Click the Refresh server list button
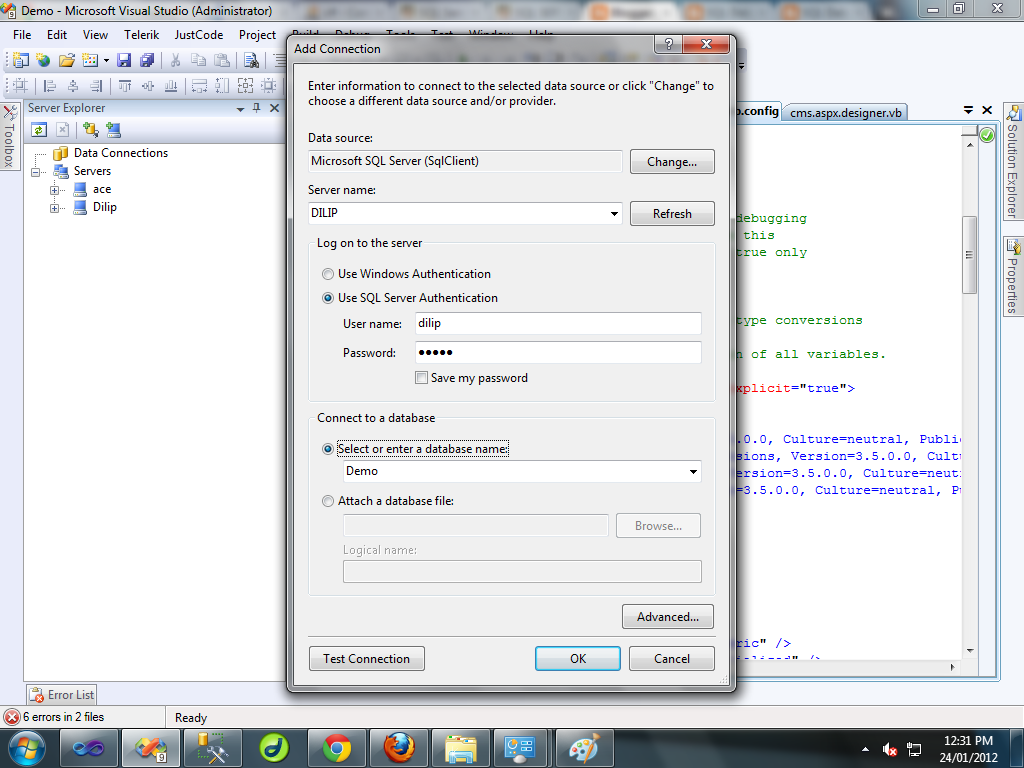This screenshot has width=1024, height=768. pos(672,214)
